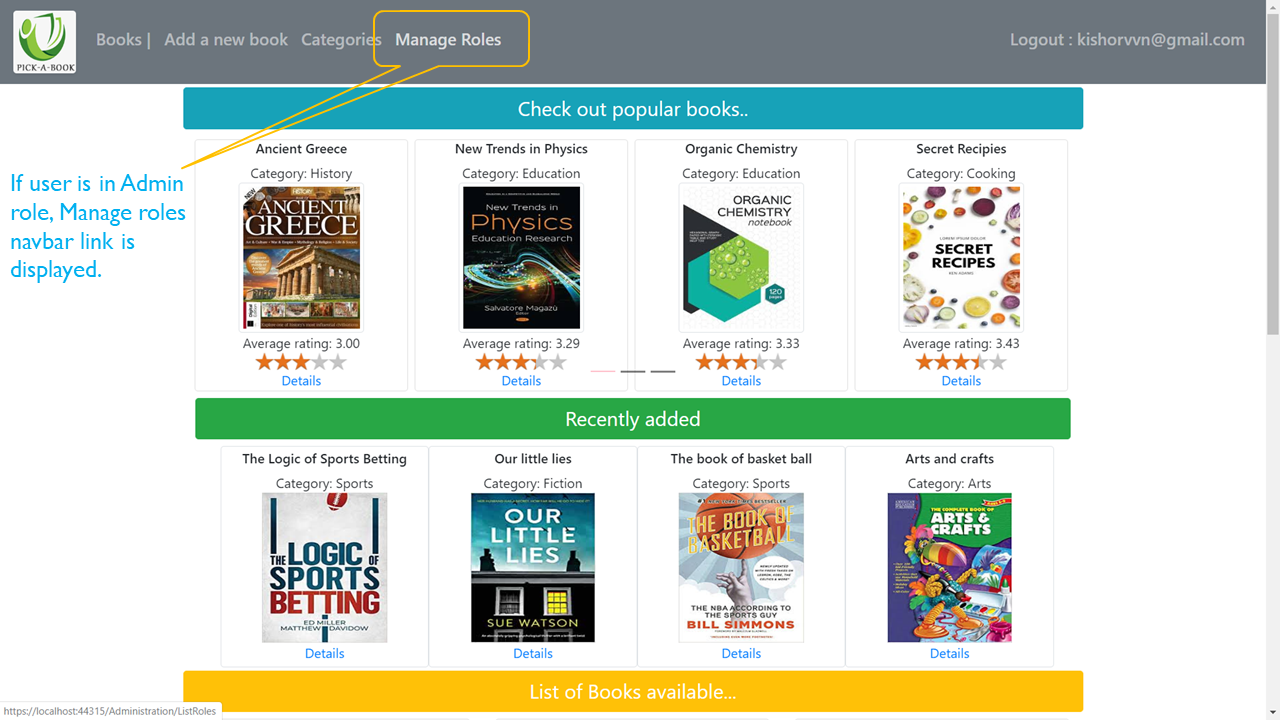Click the Ancient Greece book cover
Image resolution: width=1280 pixels, height=720 pixels.
[301, 258]
